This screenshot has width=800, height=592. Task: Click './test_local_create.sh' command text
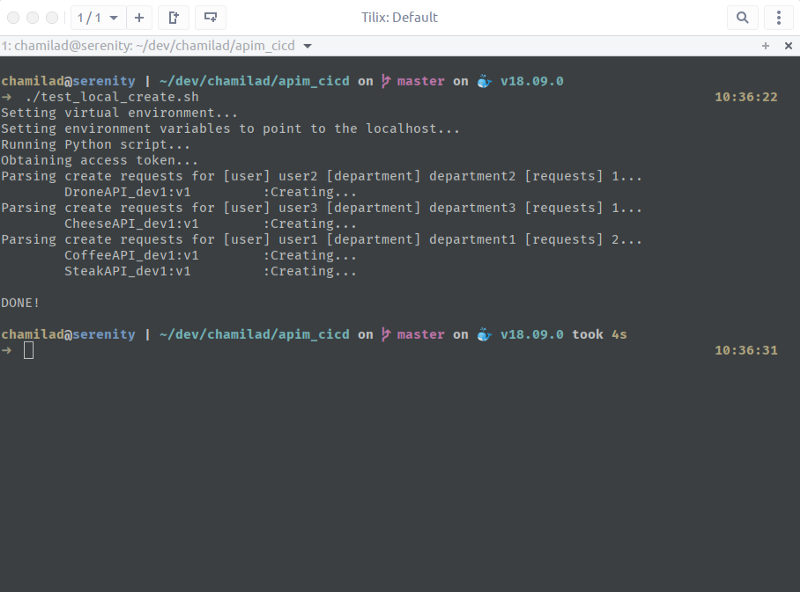[112, 97]
